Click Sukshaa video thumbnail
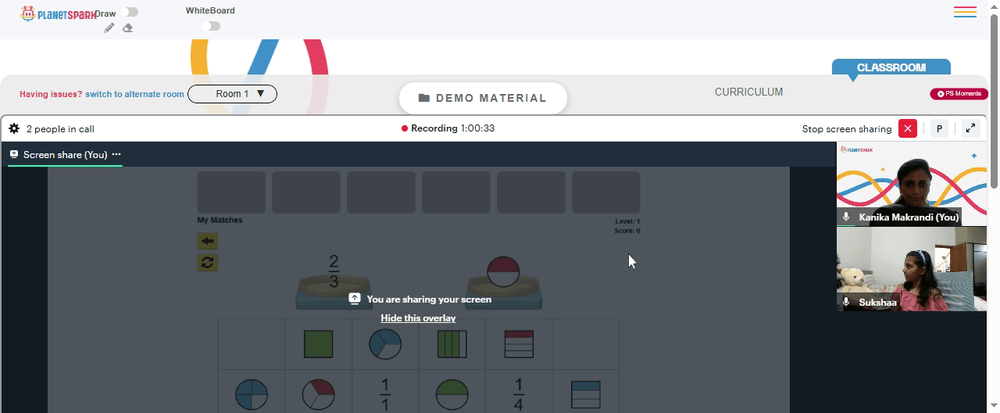This screenshot has height=413, width=1000. coord(911,269)
